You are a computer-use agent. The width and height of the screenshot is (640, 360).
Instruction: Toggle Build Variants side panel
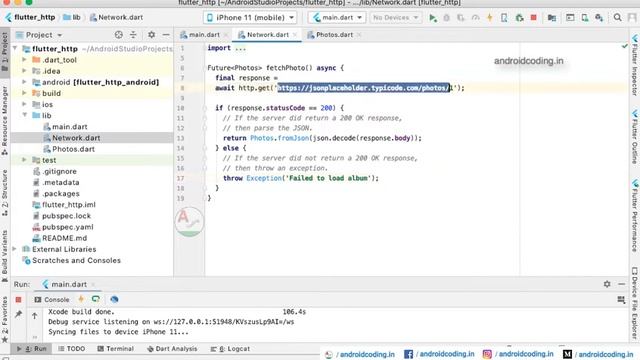click(4, 256)
